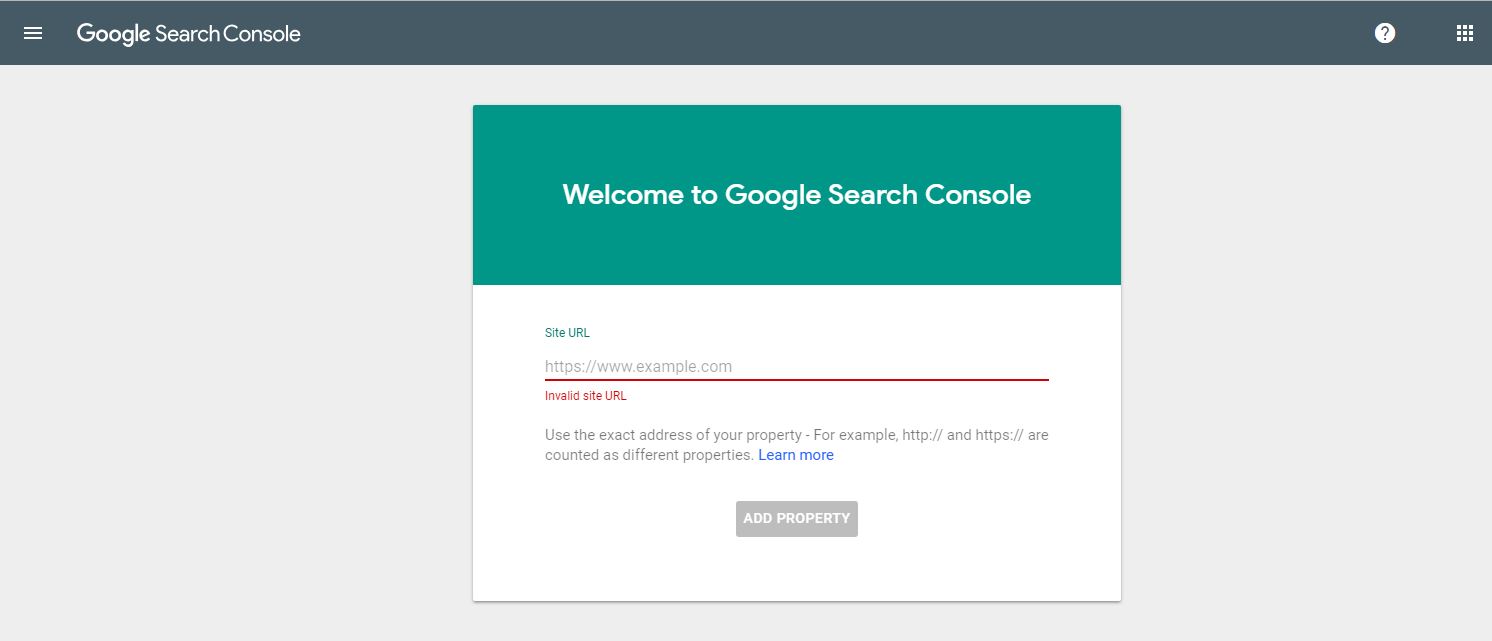Click the Welcome to Google Search Console heading
The height and width of the screenshot is (641, 1492).
click(796, 194)
